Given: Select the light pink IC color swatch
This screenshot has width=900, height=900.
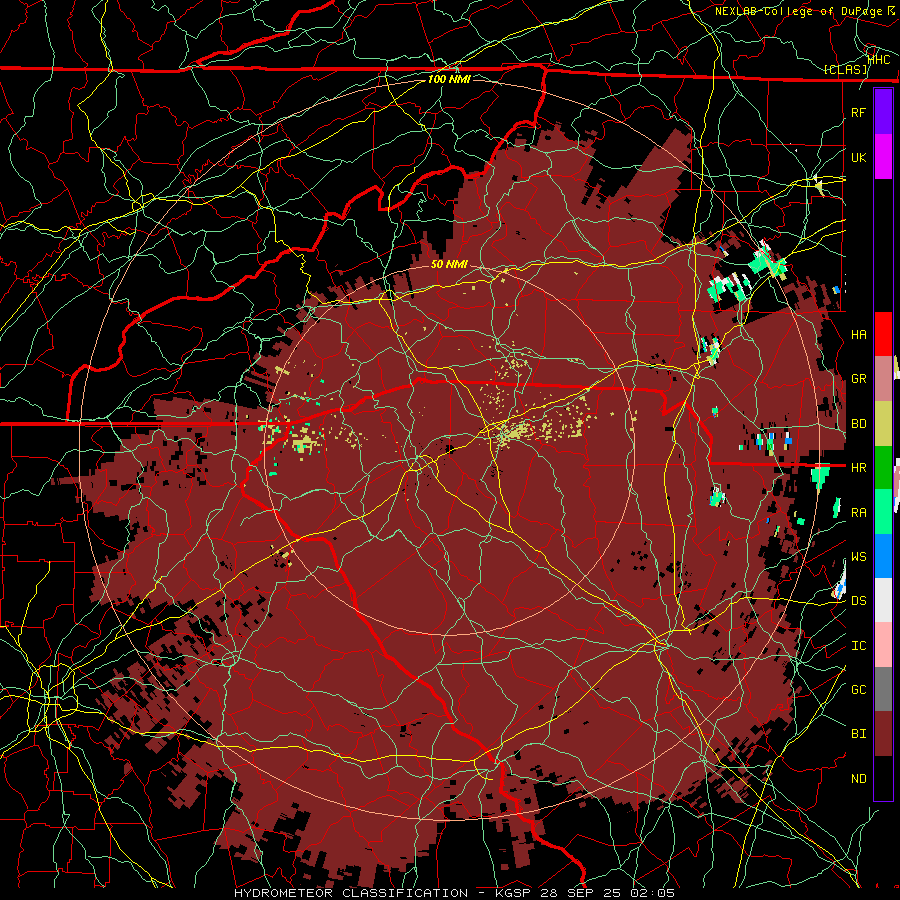Looking at the screenshot, I should (883, 645).
